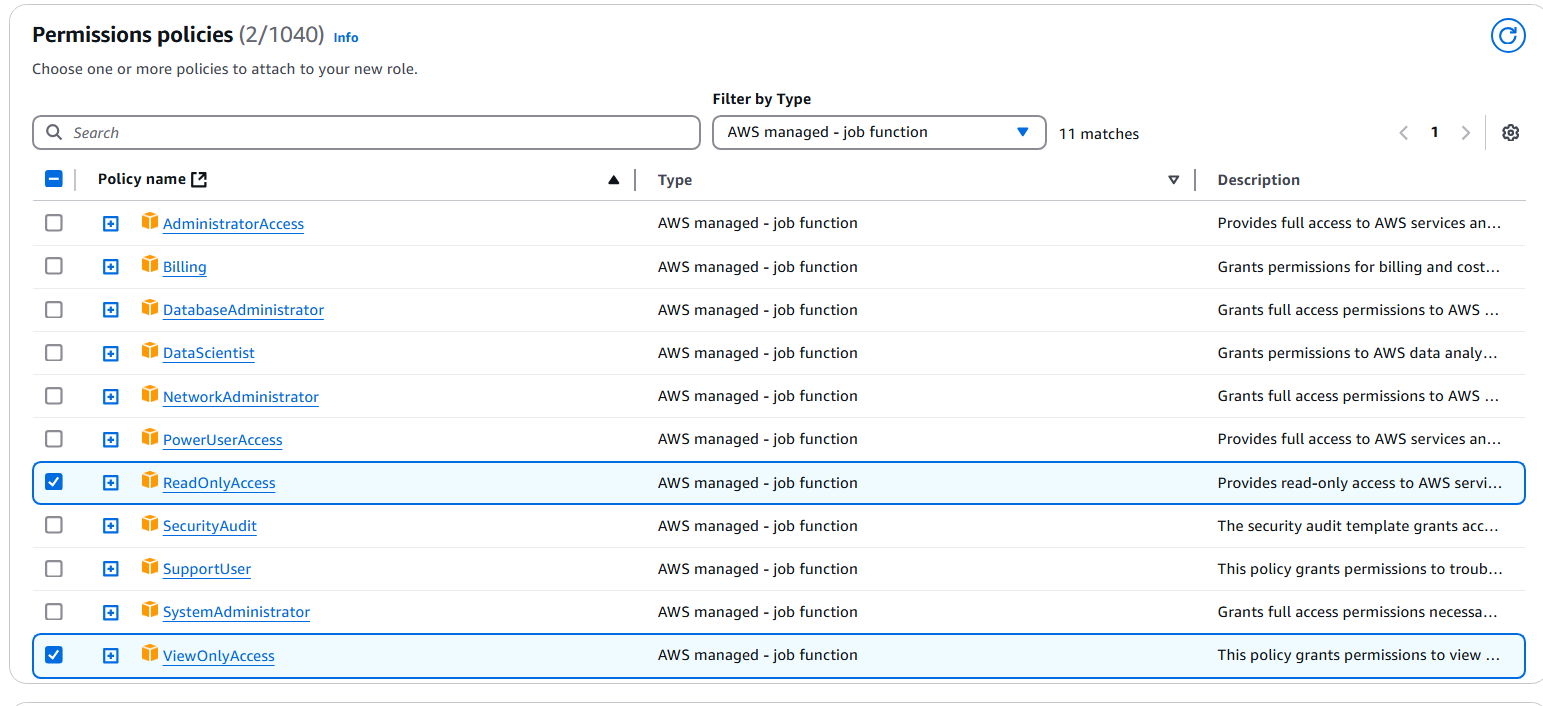Open the NetworkAdministrator policy link
Image resolution: width=1543 pixels, height=706 pixels.
pyautogui.click(x=240, y=397)
